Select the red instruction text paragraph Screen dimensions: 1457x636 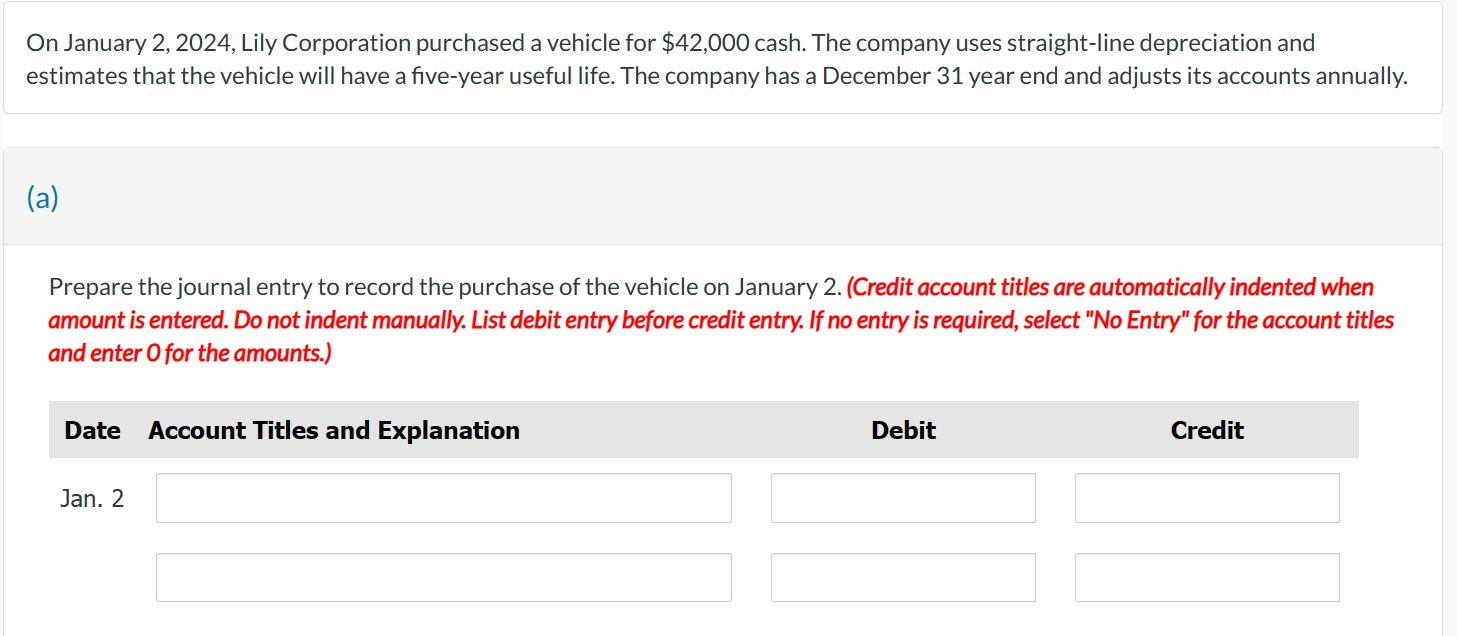click(x=720, y=319)
